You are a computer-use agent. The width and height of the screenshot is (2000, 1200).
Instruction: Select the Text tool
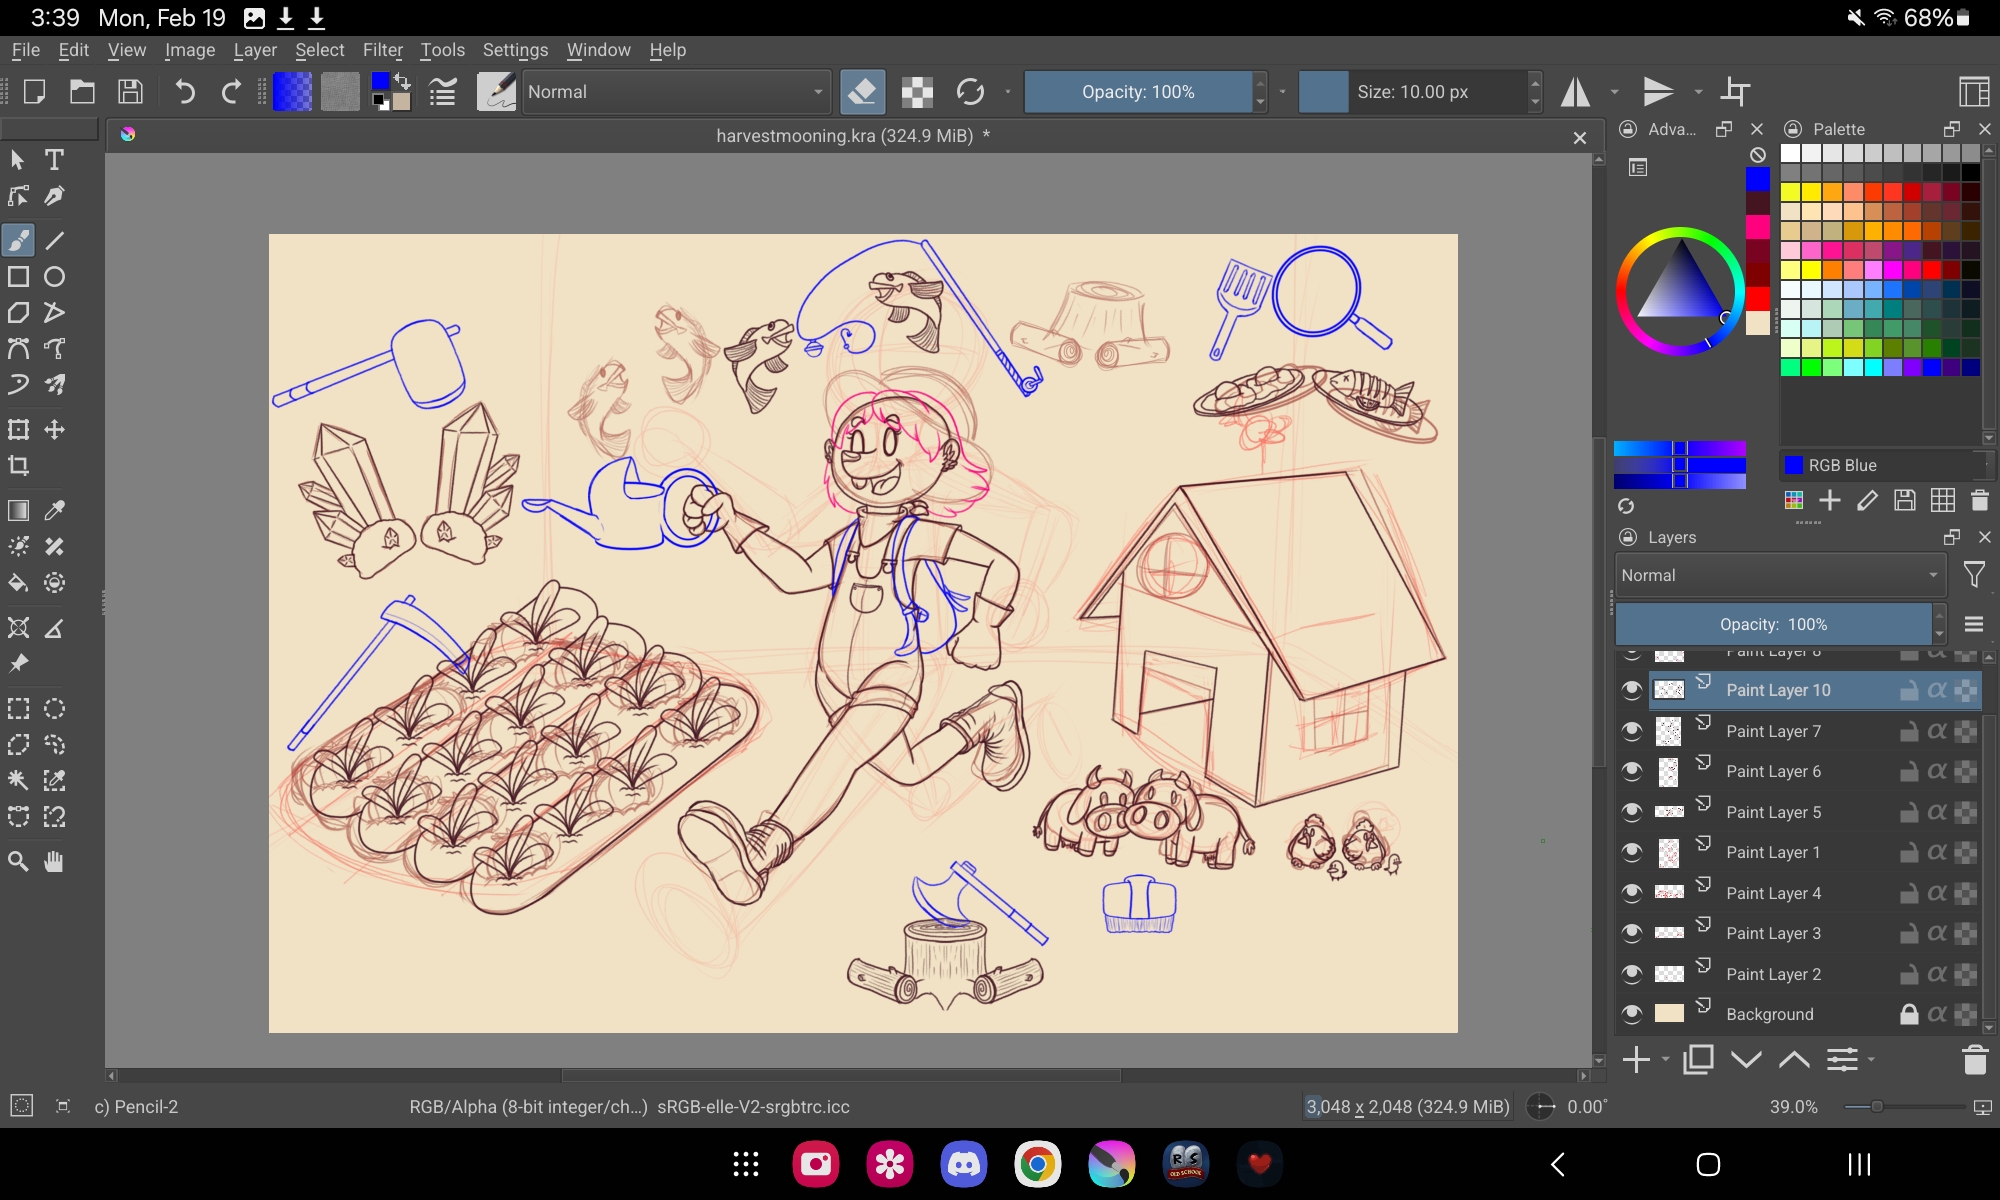coord(54,160)
